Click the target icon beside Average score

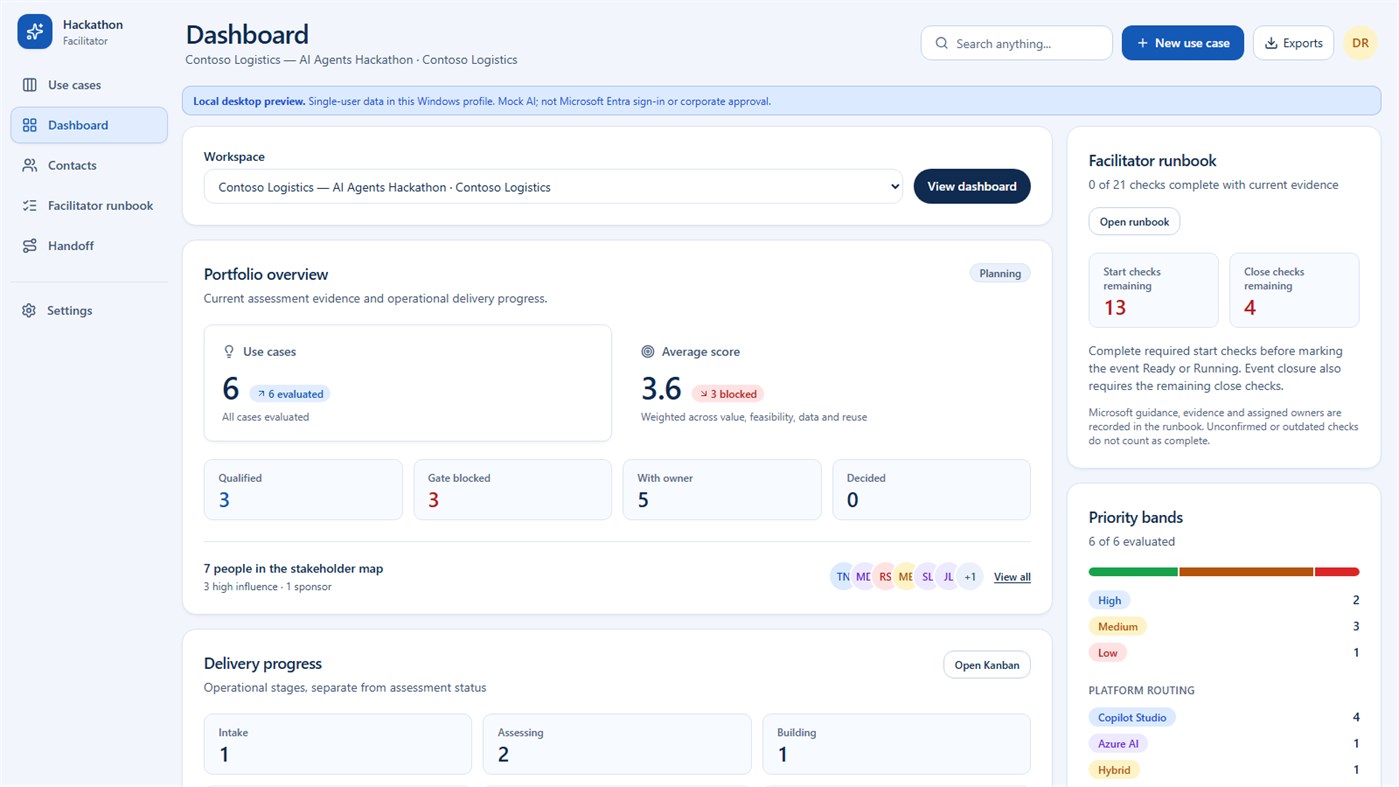coord(648,351)
